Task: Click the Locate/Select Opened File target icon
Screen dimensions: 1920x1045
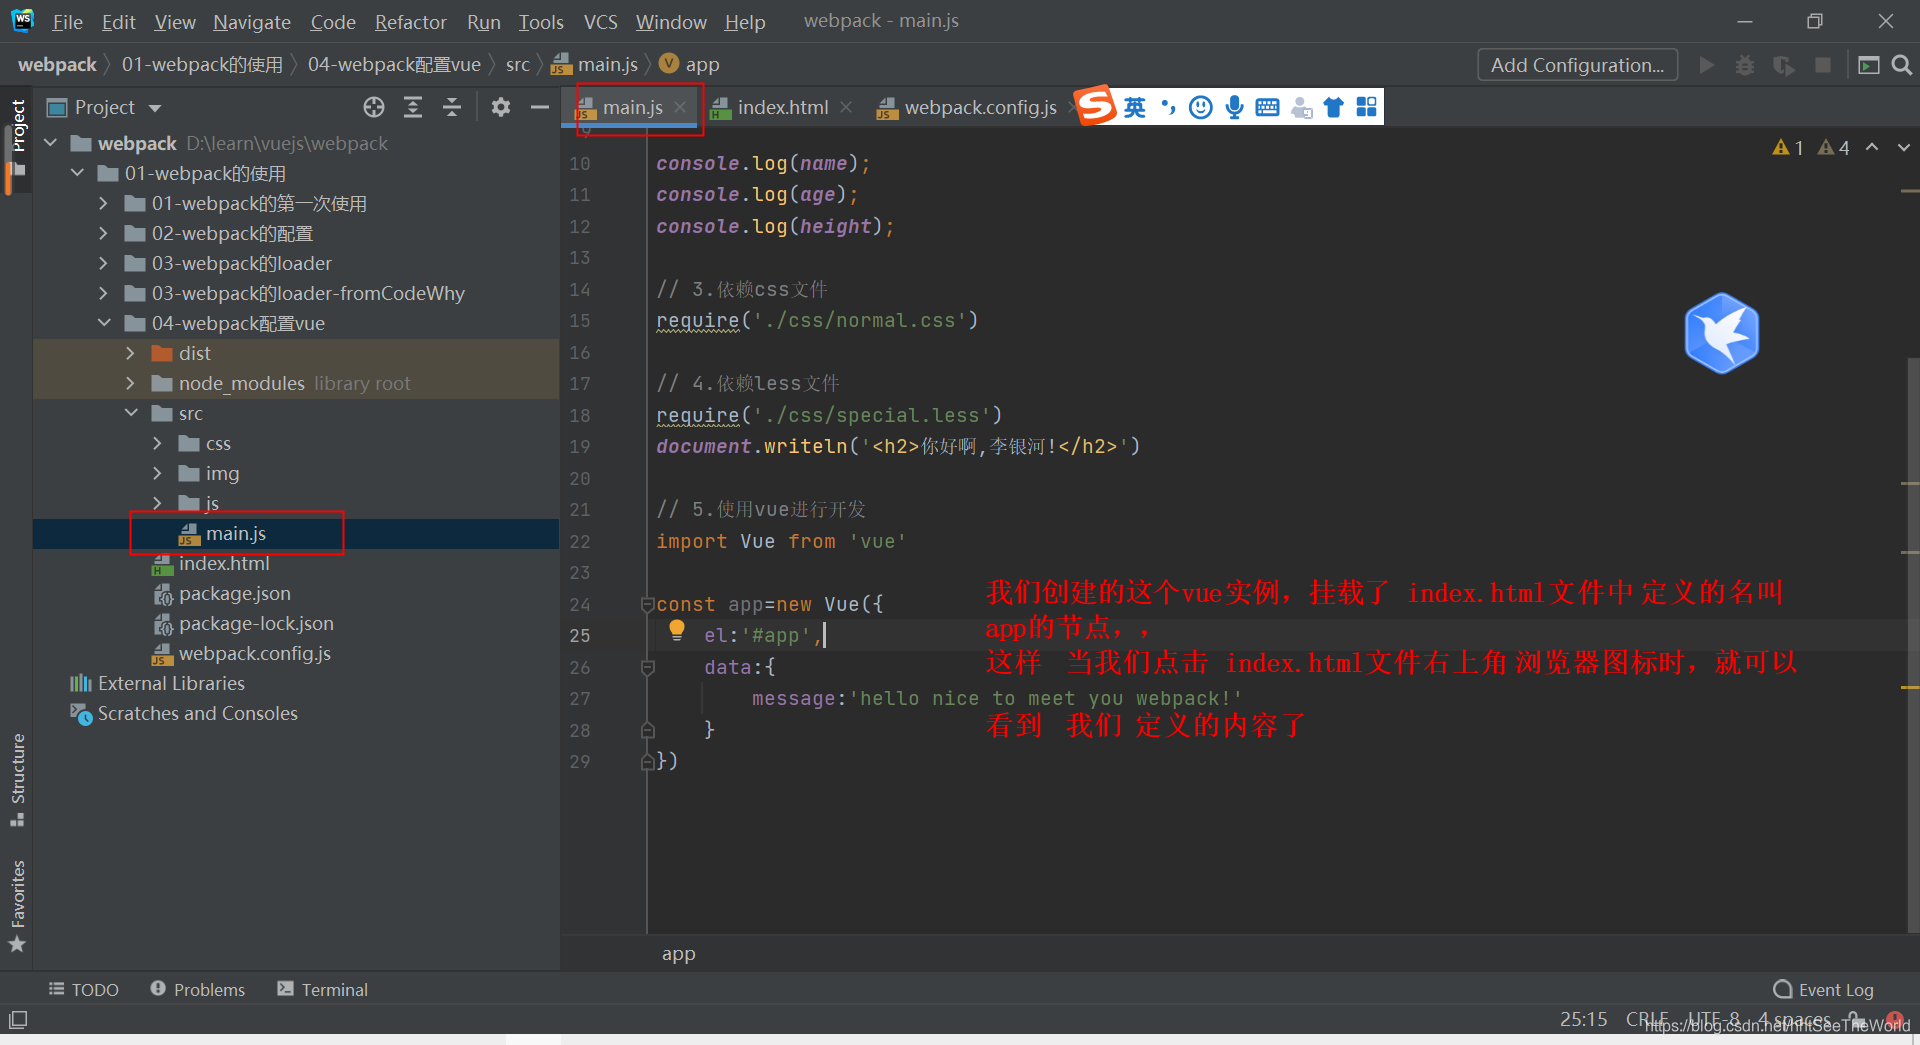Action: point(374,107)
